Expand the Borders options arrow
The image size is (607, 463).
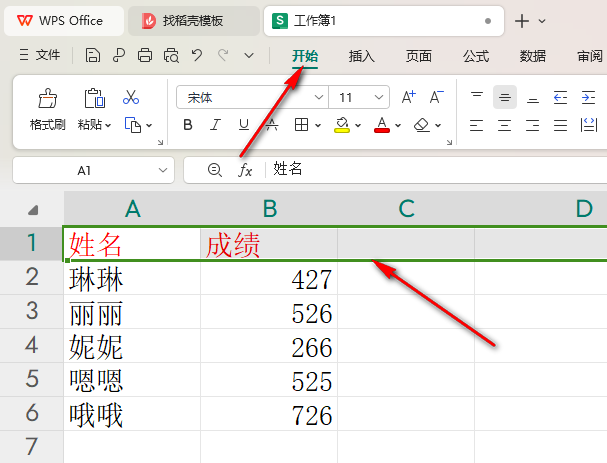click(318, 125)
